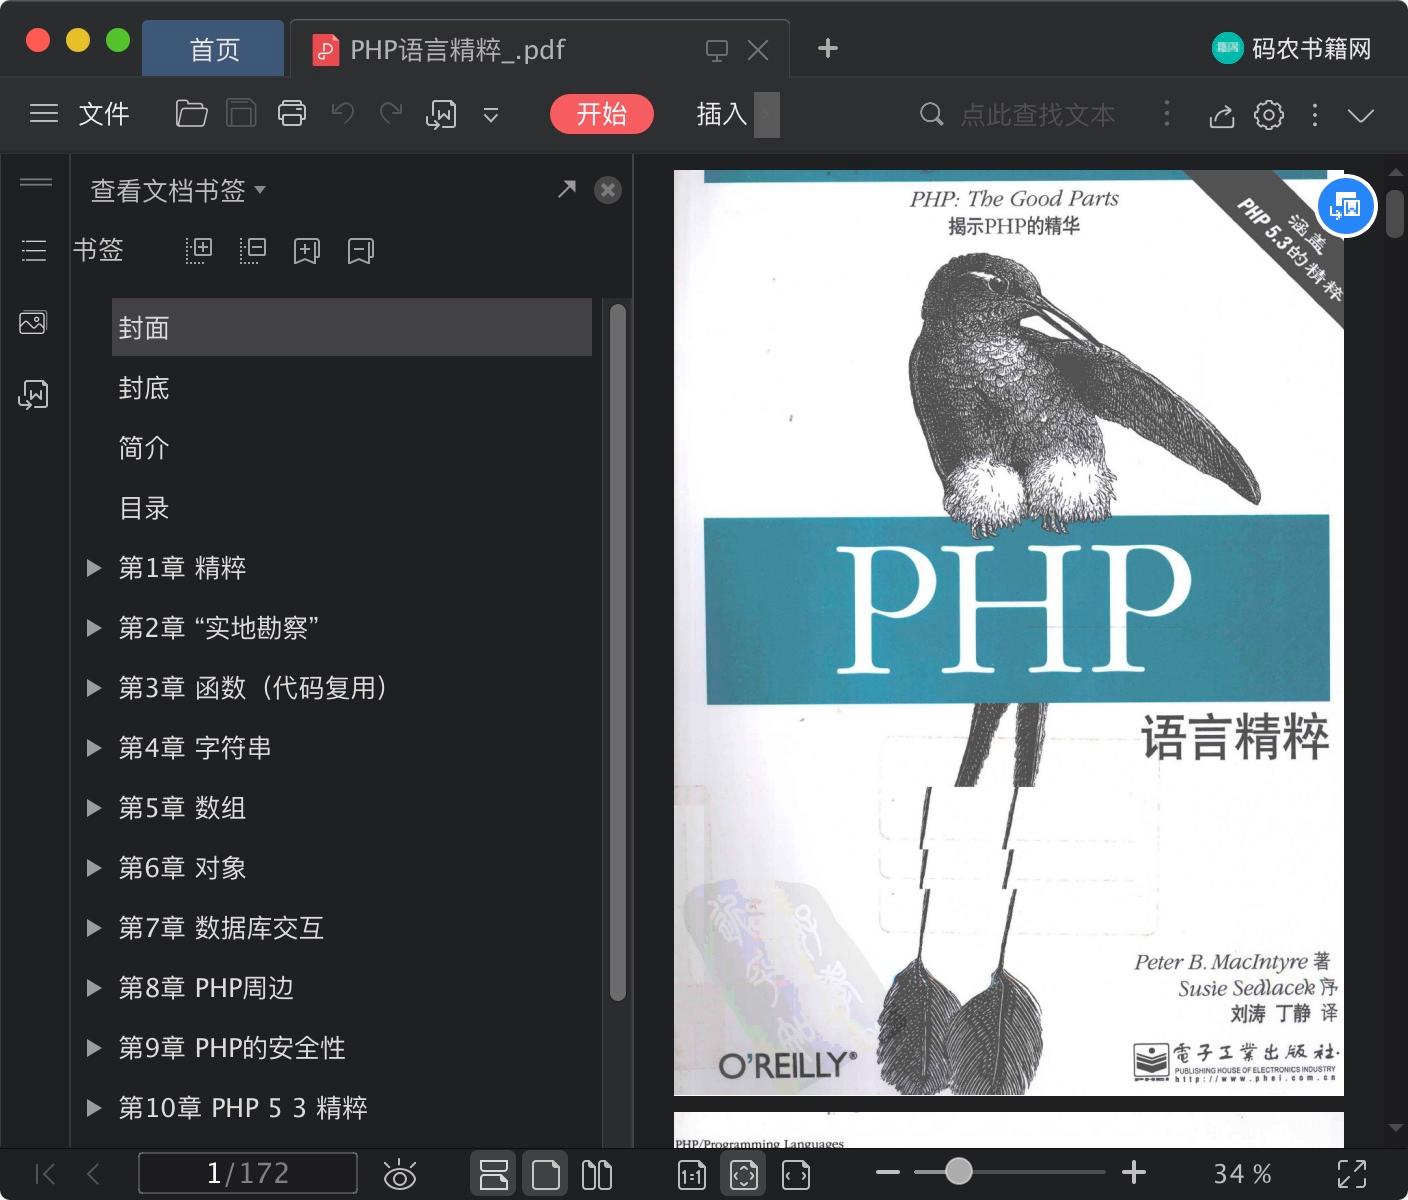Set zoom to actual size 1:1

(x=692, y=1175)
